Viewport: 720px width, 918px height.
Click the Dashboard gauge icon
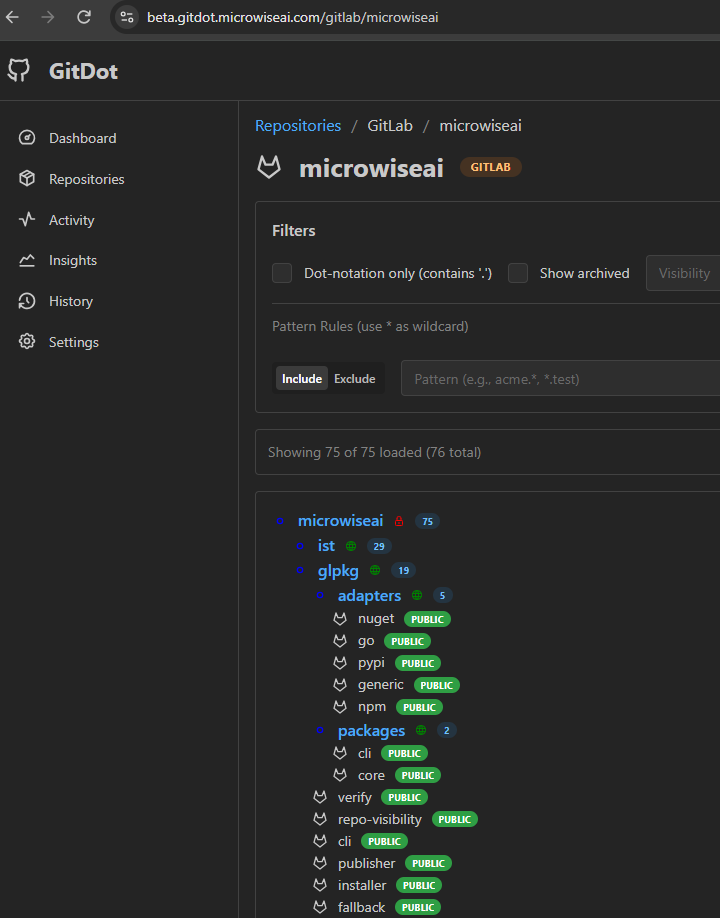[x=27, y=138]
